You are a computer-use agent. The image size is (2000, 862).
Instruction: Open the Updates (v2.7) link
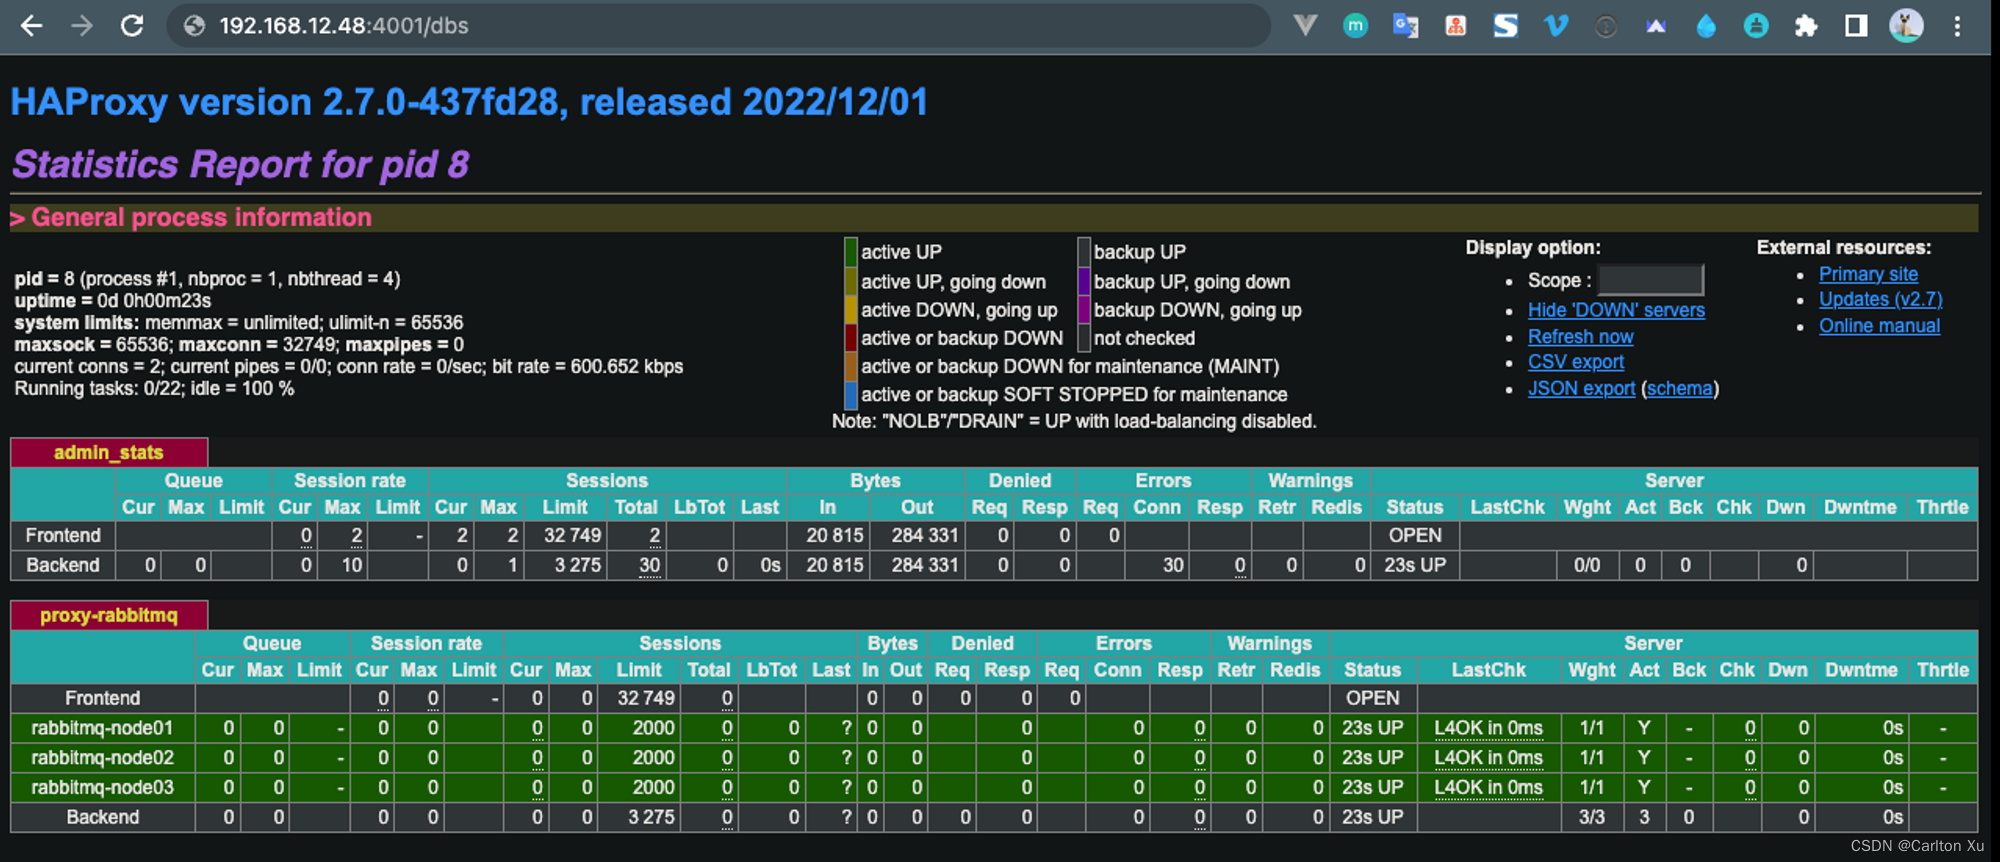[x=1880, y=299]
